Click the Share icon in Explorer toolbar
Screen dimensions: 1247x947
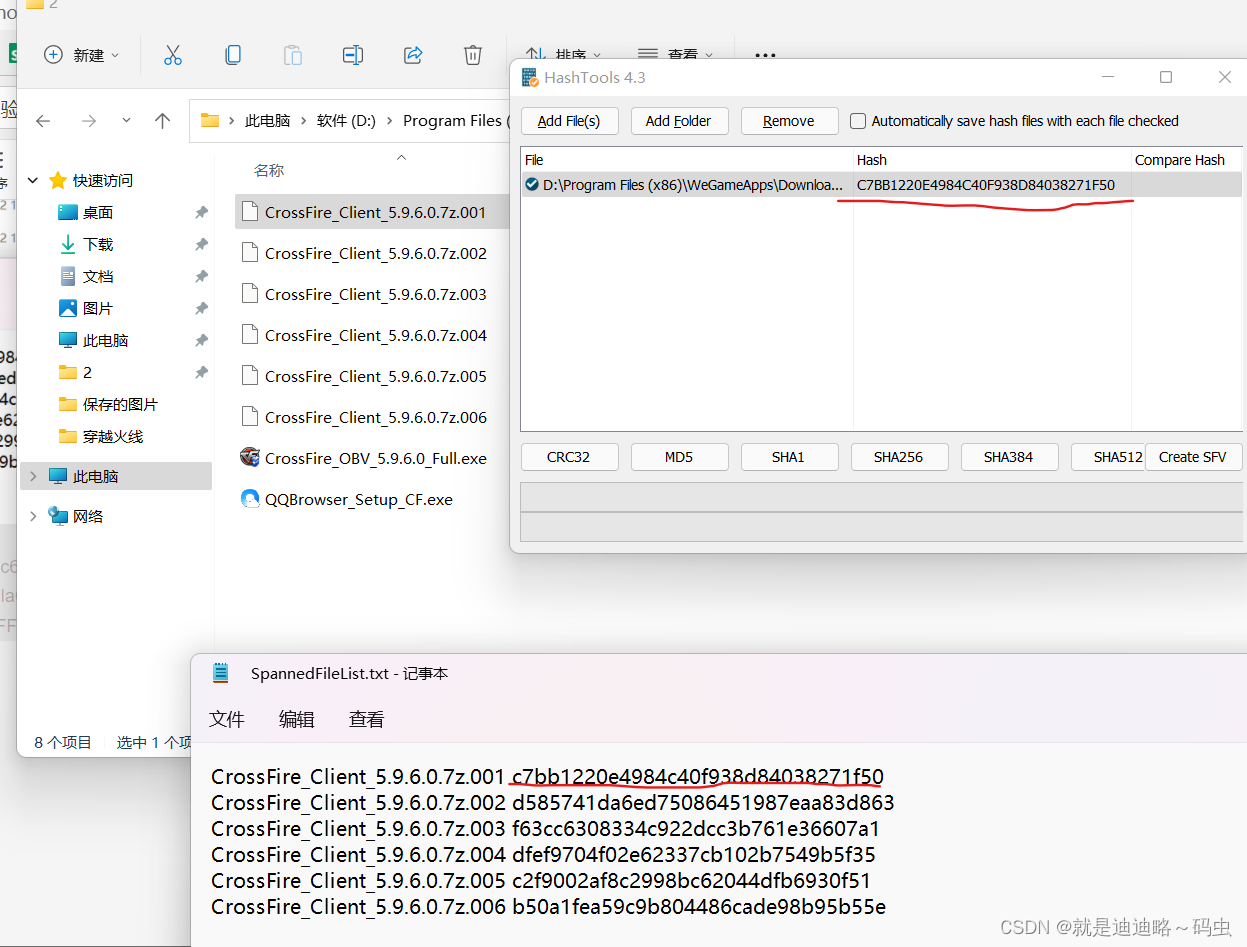413,55
